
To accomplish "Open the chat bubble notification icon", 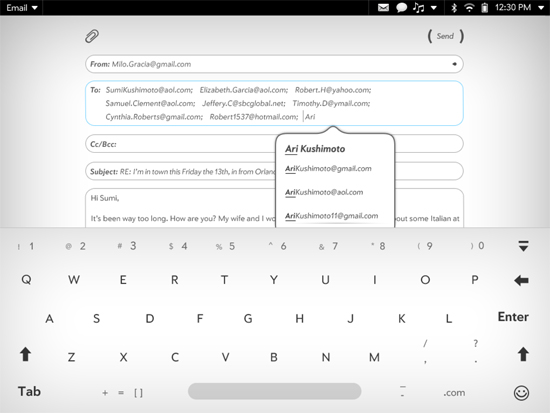I will 401,7.
